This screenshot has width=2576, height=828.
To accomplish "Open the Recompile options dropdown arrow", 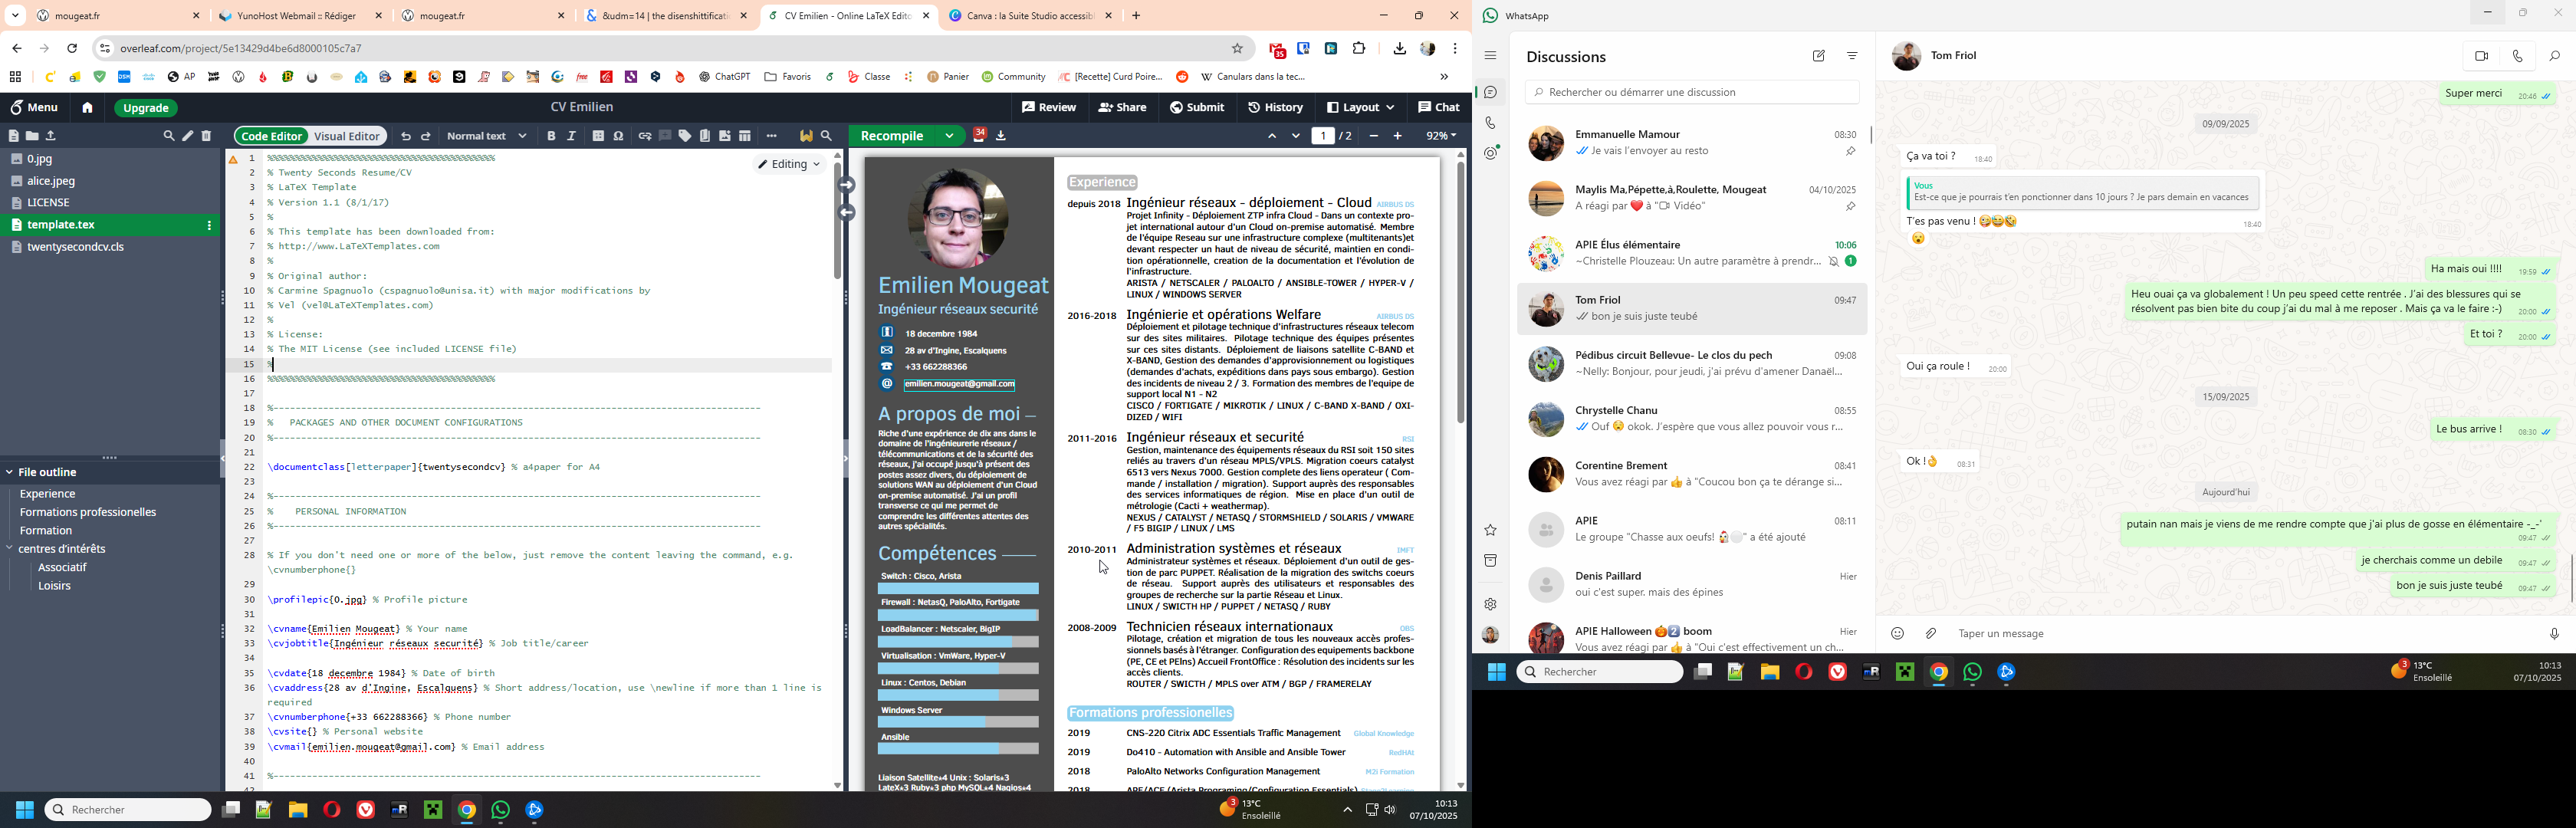I will 948,136.
